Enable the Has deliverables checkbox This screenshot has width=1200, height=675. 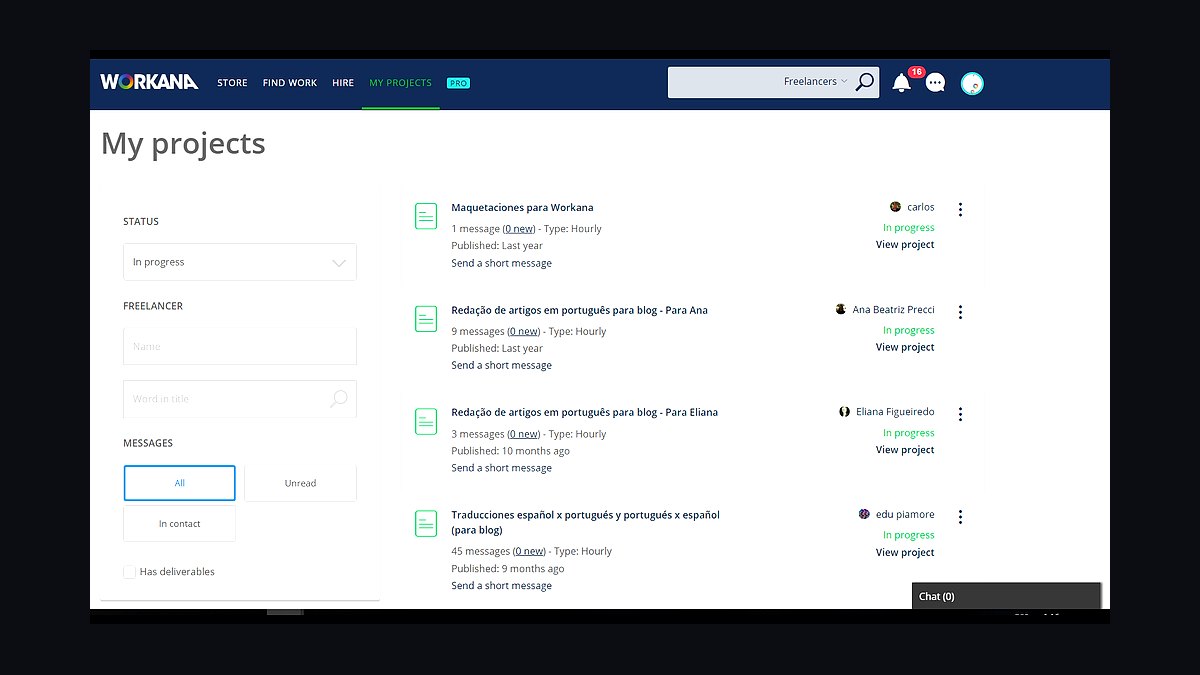coord(129,572)
